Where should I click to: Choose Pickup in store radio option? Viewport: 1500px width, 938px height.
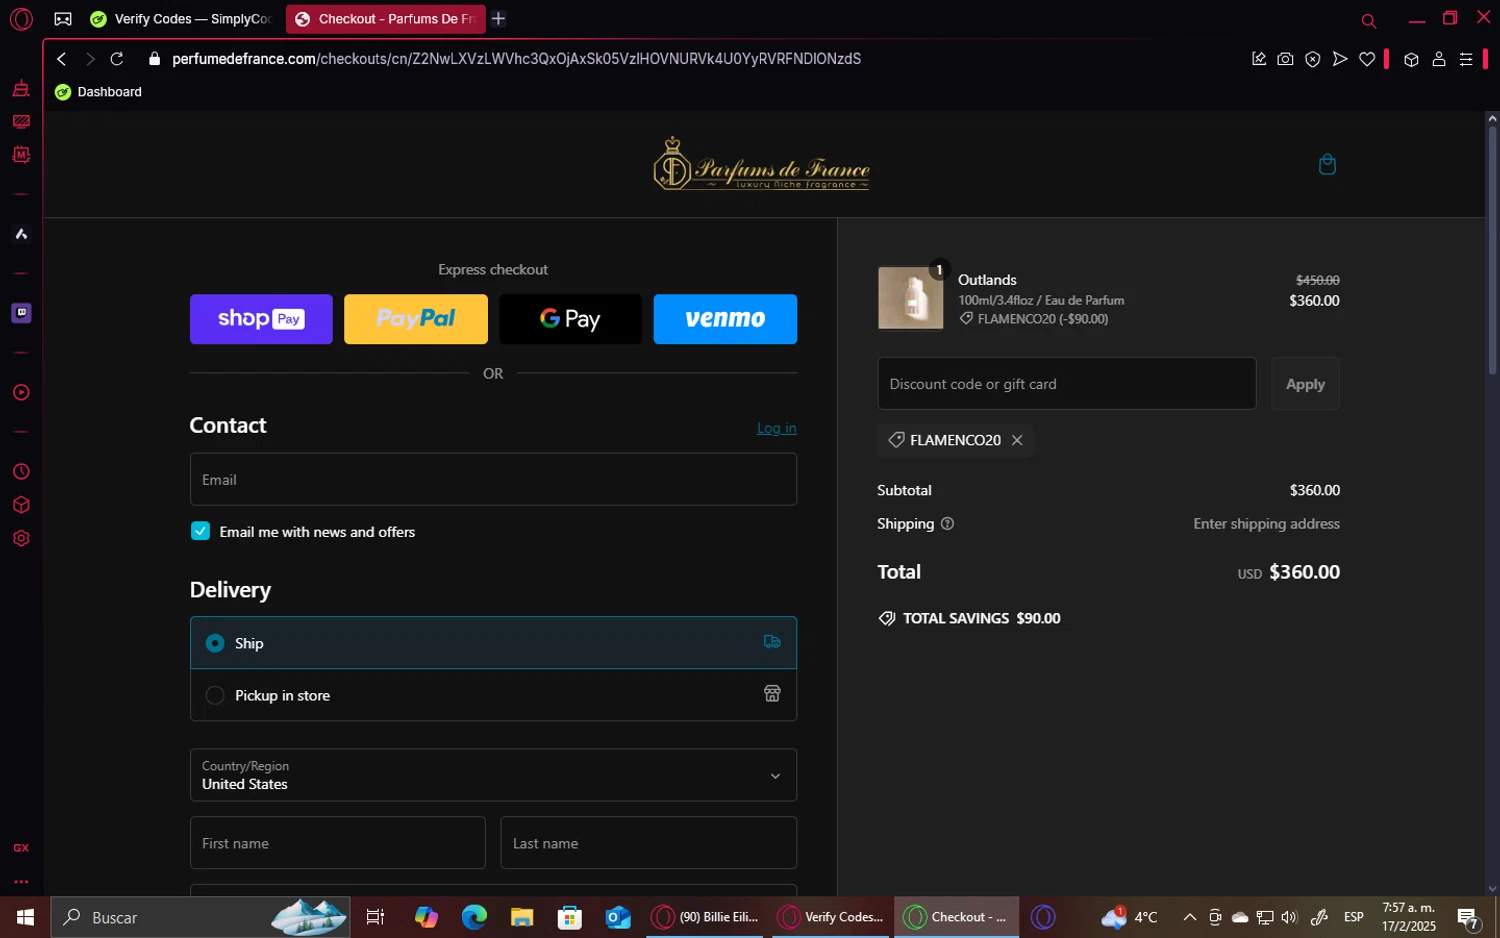pos(214,695)
